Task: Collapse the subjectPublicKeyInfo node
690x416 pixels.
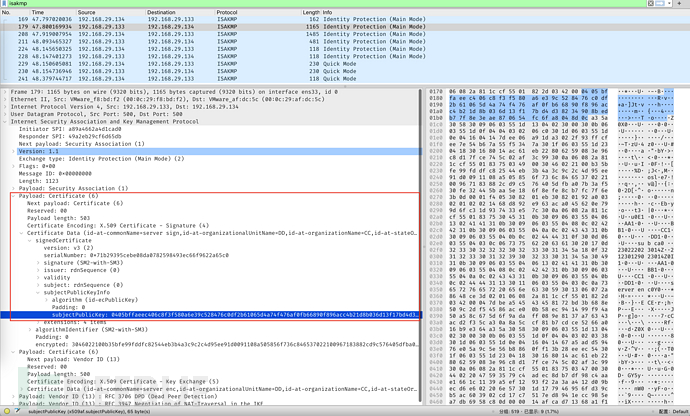Action: pos(38,293)
